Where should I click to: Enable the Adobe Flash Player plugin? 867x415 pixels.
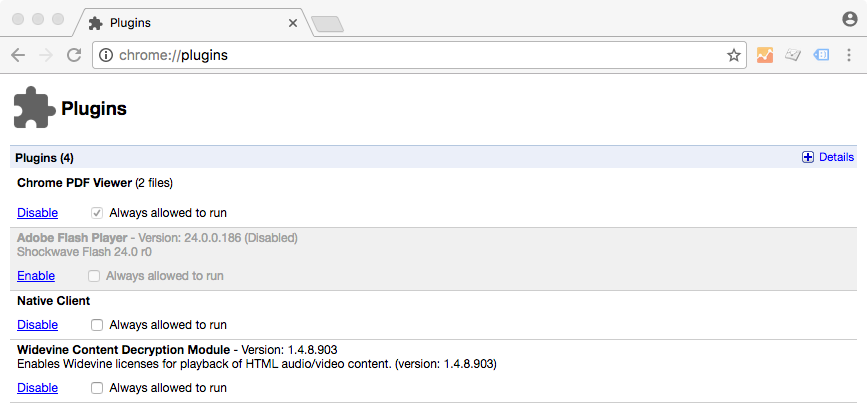[36, 276]
